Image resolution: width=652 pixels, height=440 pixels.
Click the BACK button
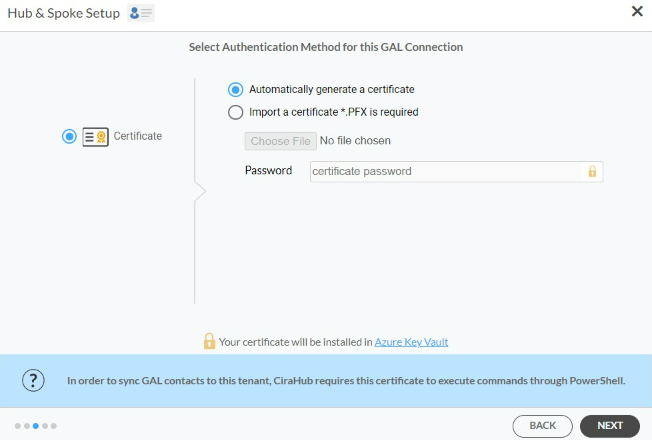(x=542, y=425)
